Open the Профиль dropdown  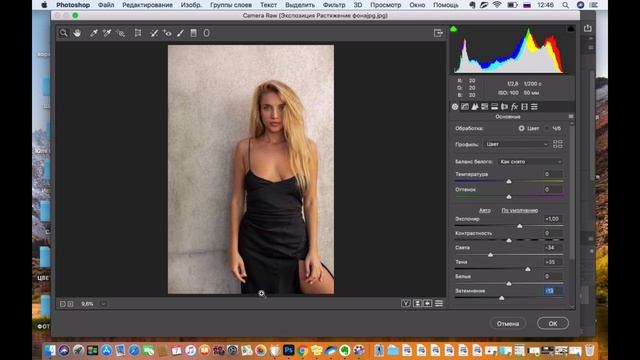[517, 144]
